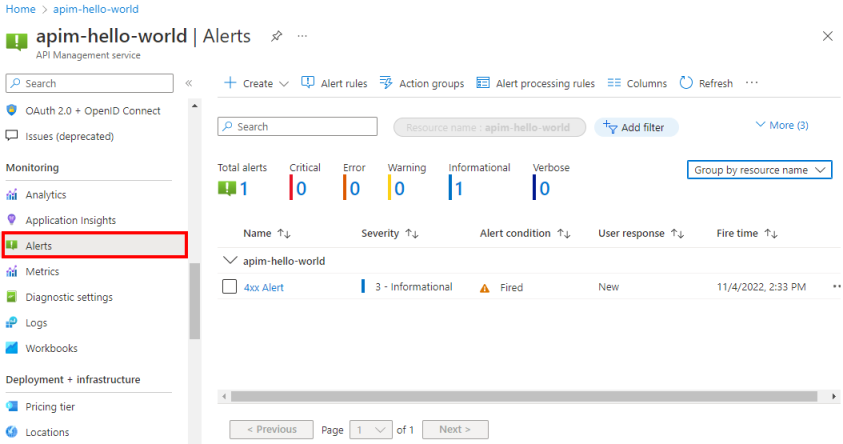Click the alerts Search field
The image size is (843, 444).
pyautogui.click(x=297, y=127)
